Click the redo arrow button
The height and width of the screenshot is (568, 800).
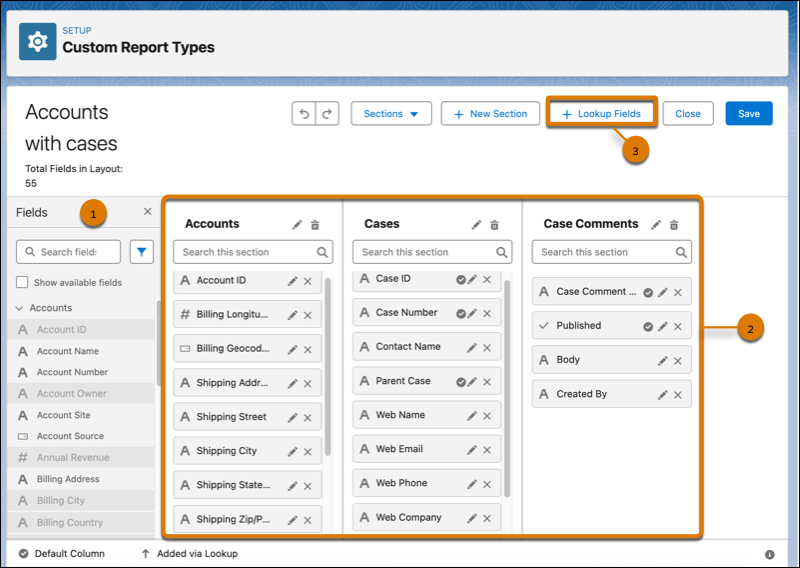click(327, 114)
